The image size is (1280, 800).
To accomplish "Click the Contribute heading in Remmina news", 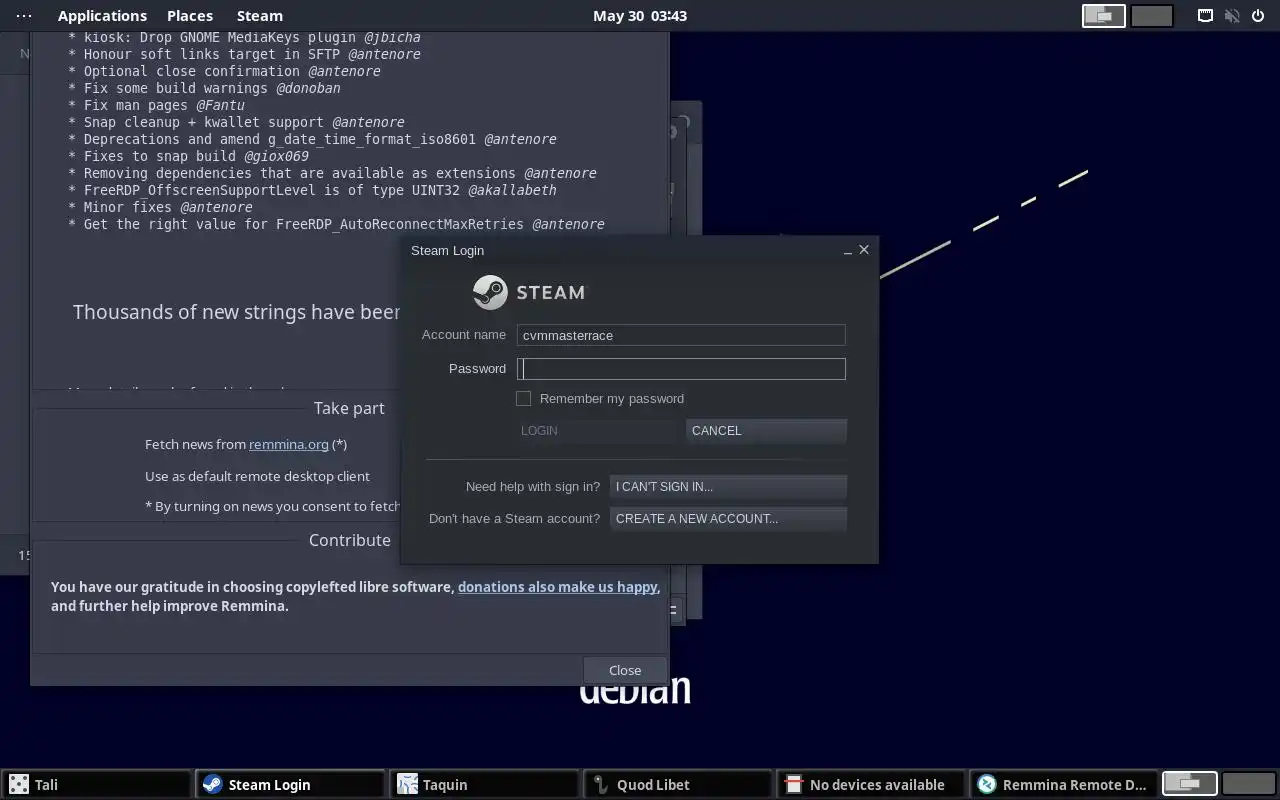I will pyautogui.click(x=350, y=540).
